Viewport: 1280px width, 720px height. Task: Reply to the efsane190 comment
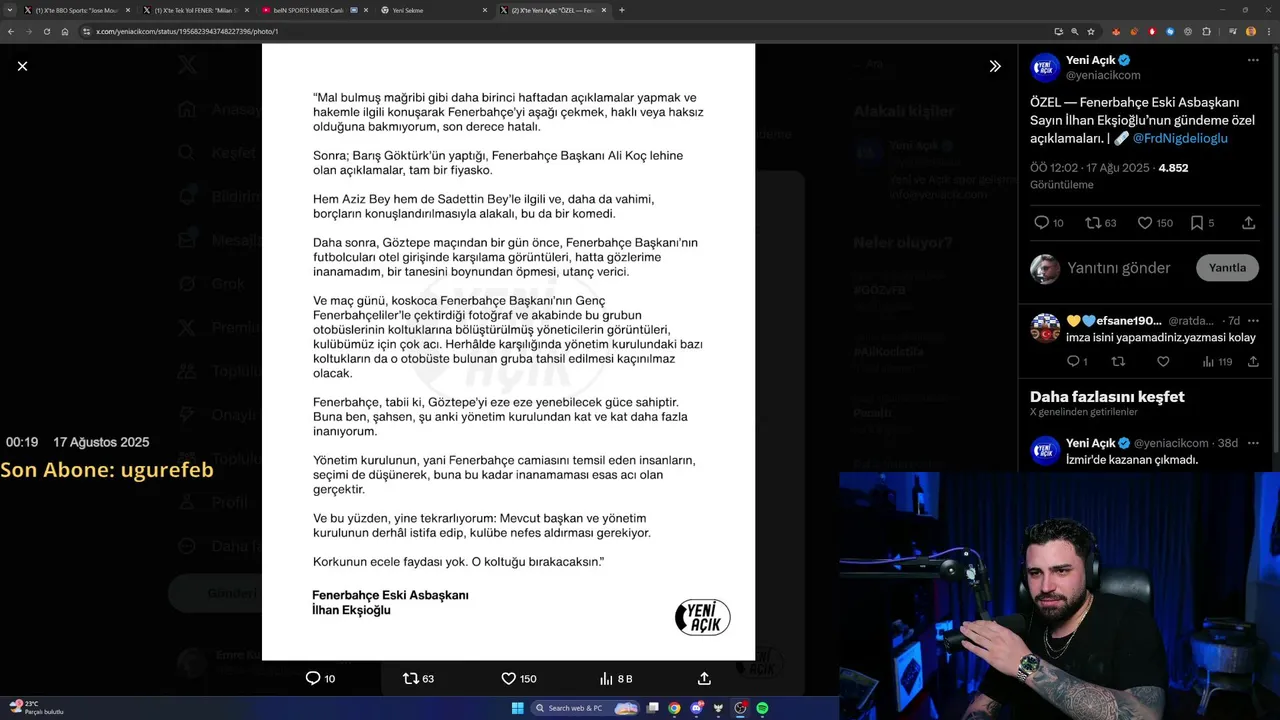(1075, 362)
